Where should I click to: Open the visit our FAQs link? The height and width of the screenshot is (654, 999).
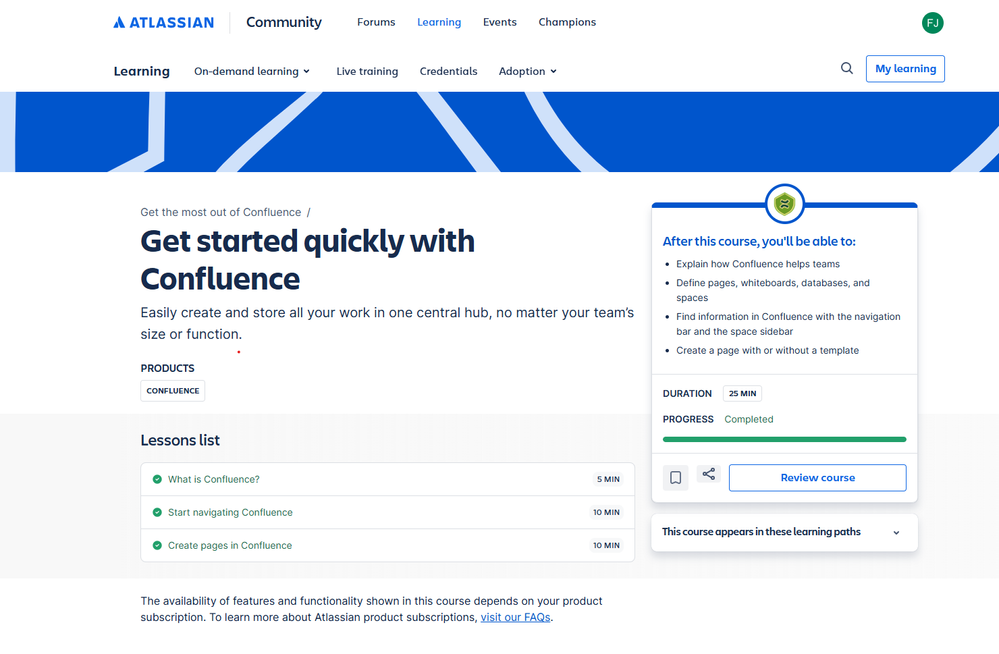point(515,618)
